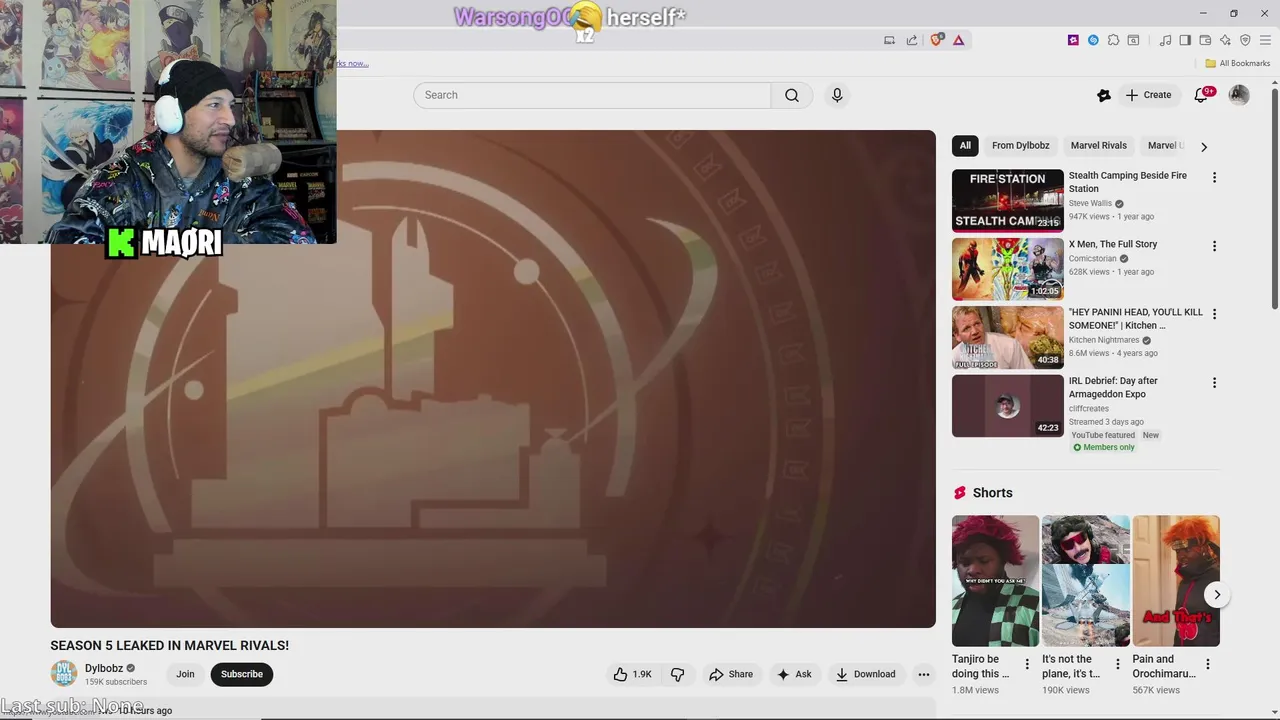Click Steve Wallis channel name
The image size is (1280, 720).
[x=1090, y=203]
